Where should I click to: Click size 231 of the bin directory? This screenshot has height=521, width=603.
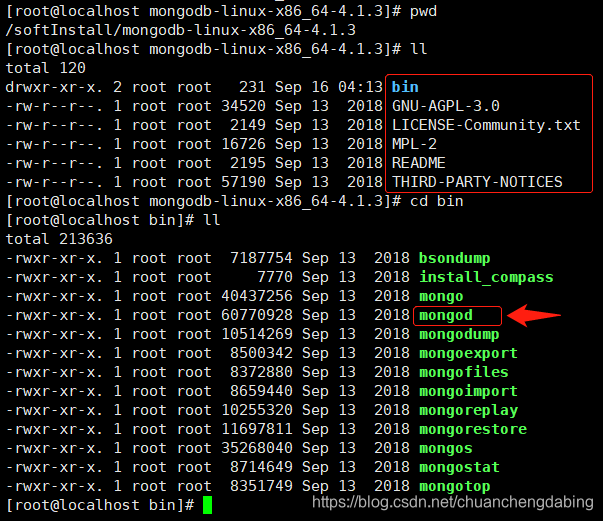pos(252,87)
